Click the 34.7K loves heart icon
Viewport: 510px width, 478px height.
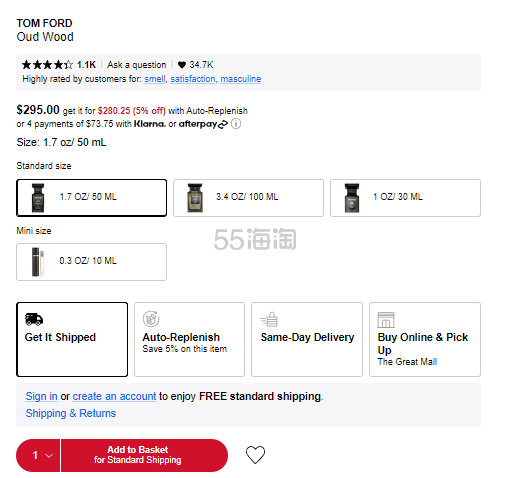coord(182,65)
